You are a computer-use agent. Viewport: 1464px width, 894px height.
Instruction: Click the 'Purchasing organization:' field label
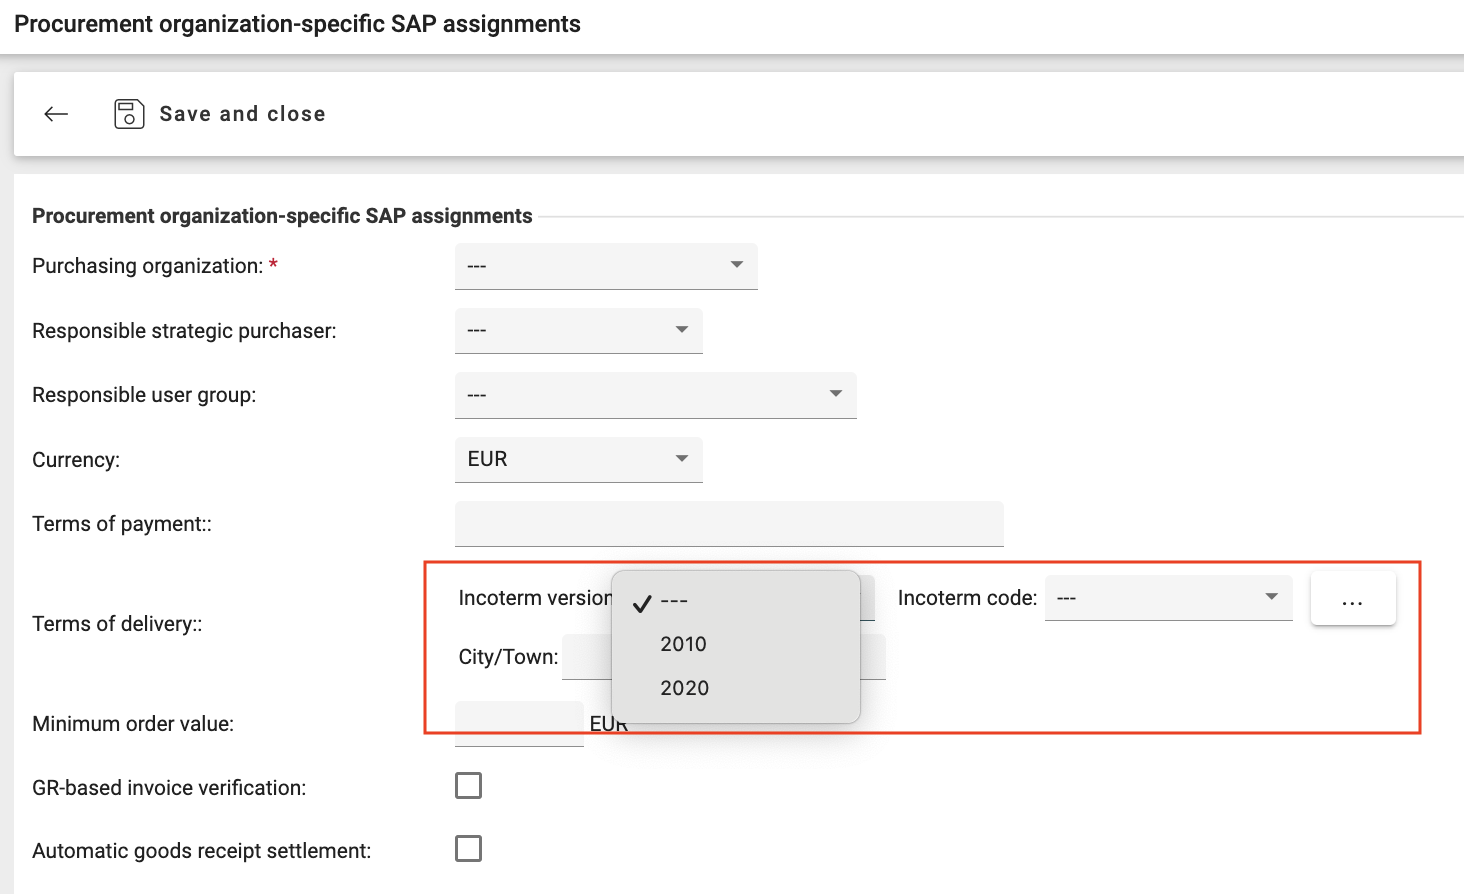(x=147, y=266)
